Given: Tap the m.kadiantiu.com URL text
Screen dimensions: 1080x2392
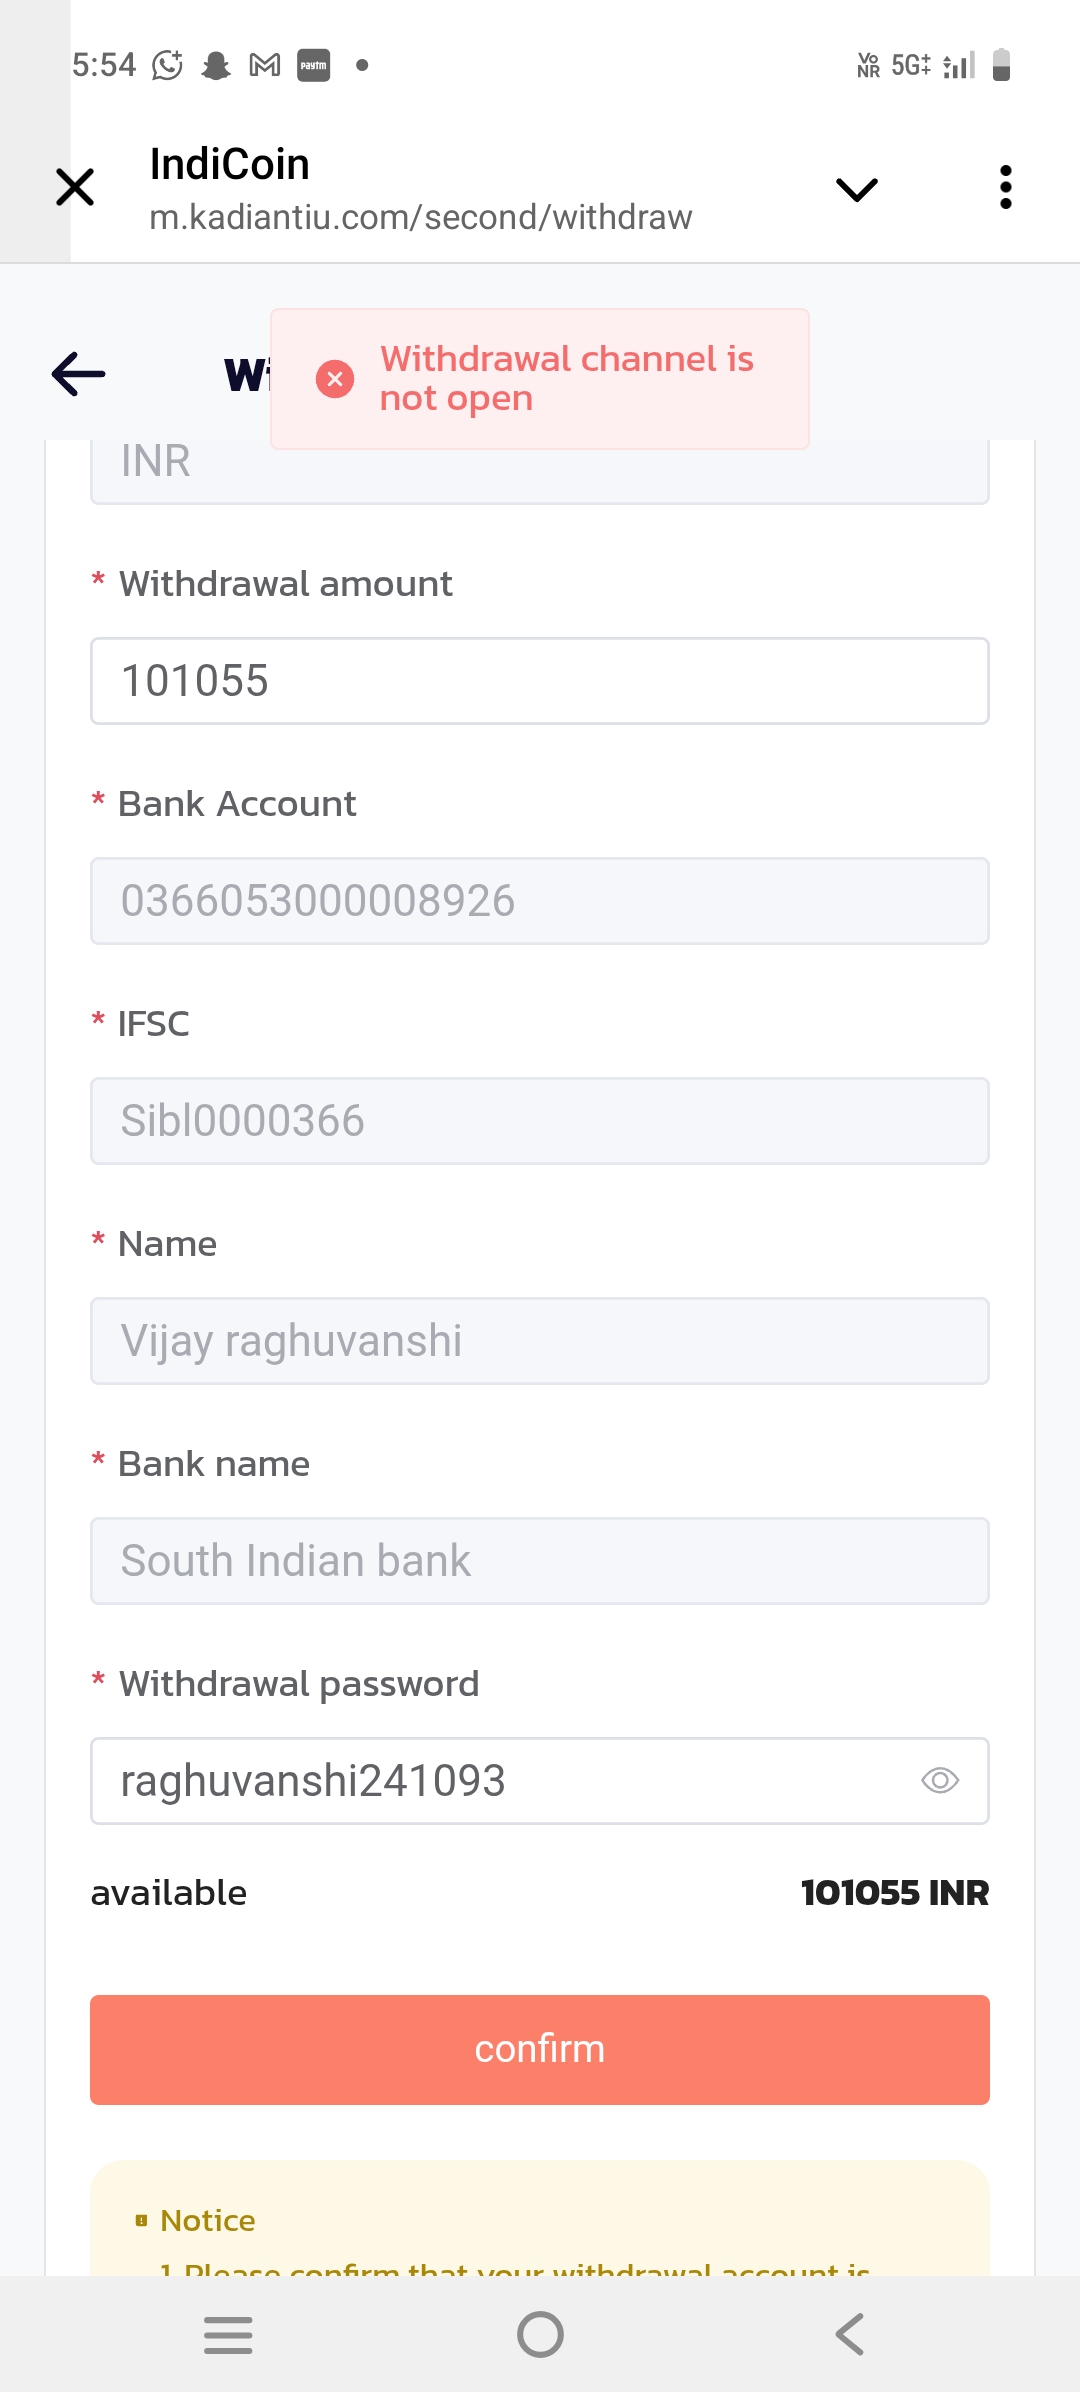Looking at the screenshot, I should click(420, 217).
